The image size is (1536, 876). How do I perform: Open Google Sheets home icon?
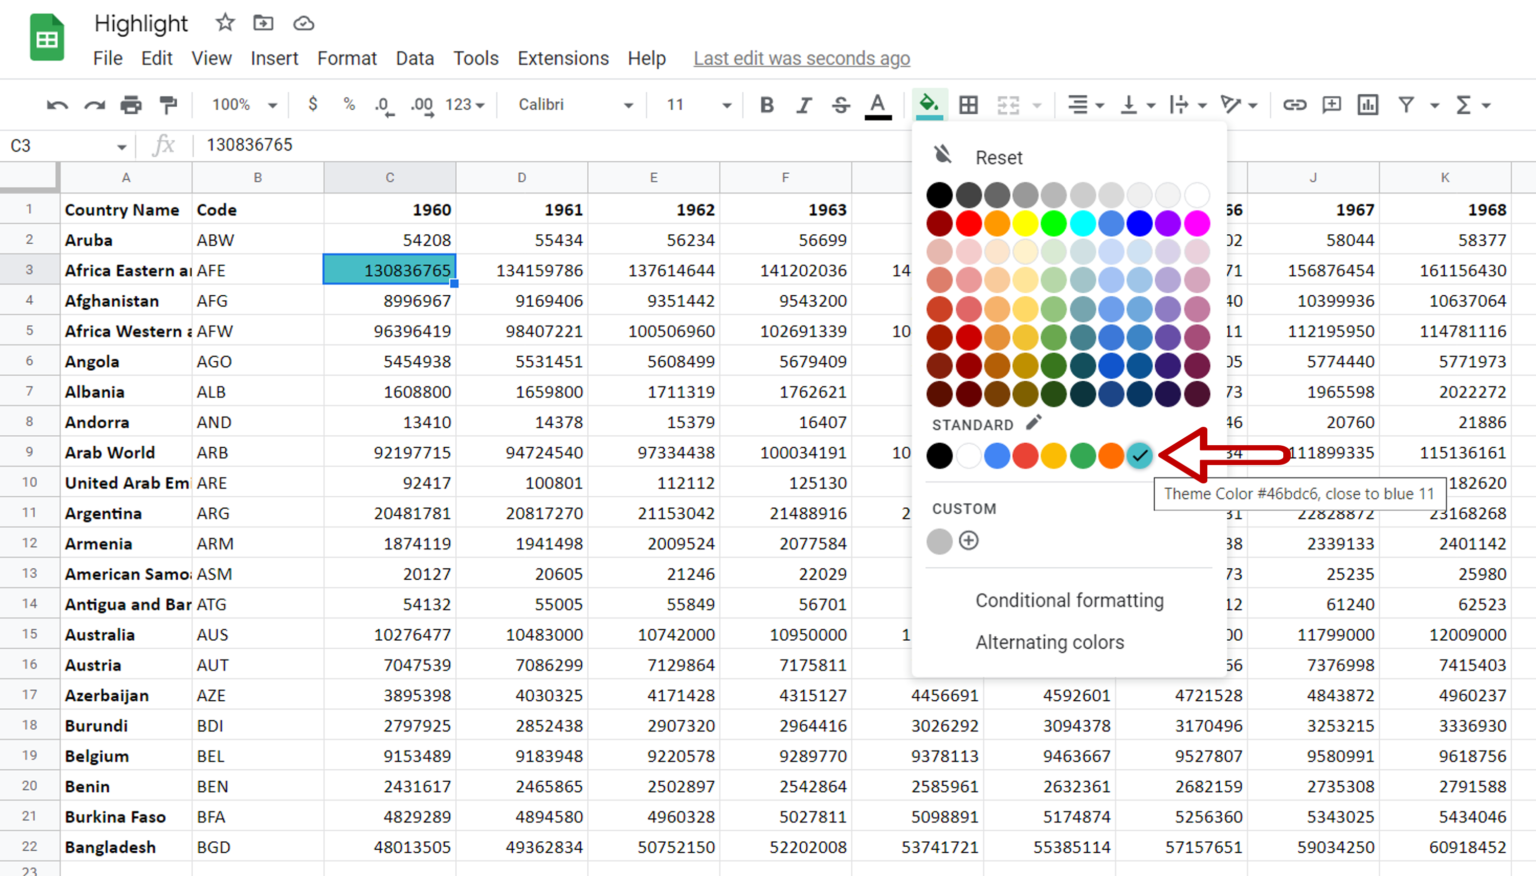[46, 38]
